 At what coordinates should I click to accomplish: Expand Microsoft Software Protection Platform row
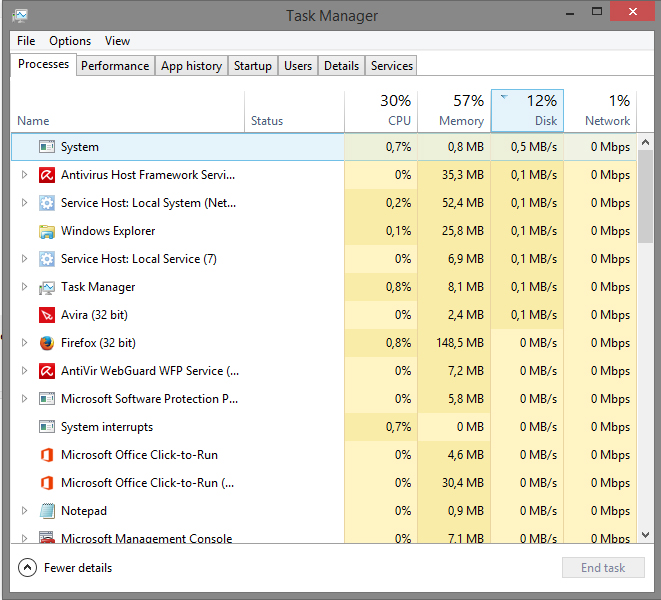24,398
